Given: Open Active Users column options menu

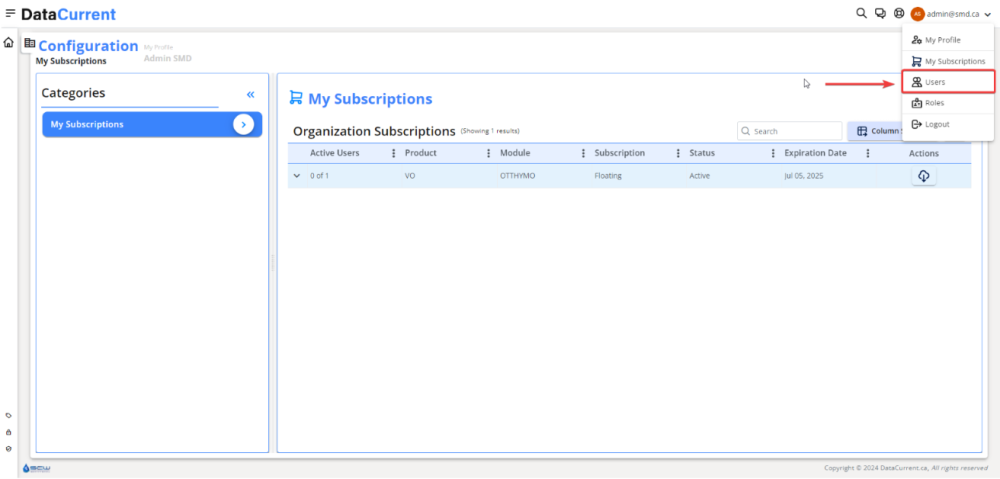Looking at the screenshot, I should 393,153.
